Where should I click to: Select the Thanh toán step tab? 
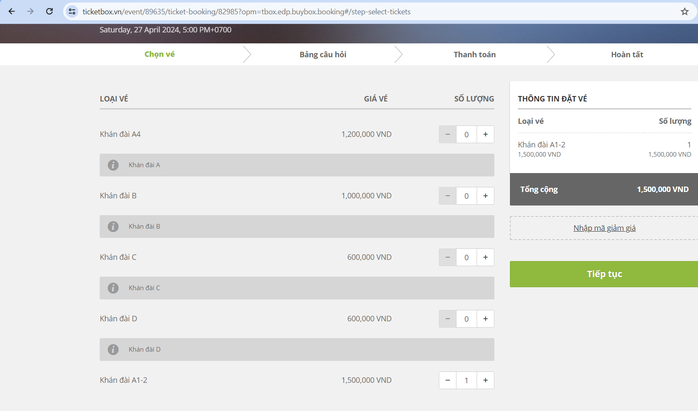[x=475, y=54]
